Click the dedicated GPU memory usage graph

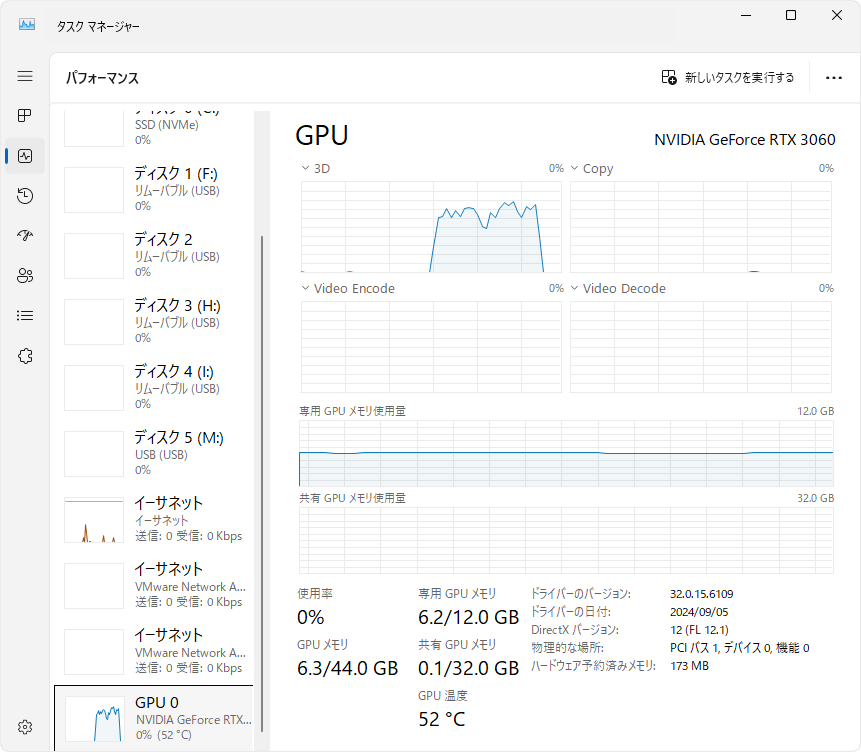(565, 453)
